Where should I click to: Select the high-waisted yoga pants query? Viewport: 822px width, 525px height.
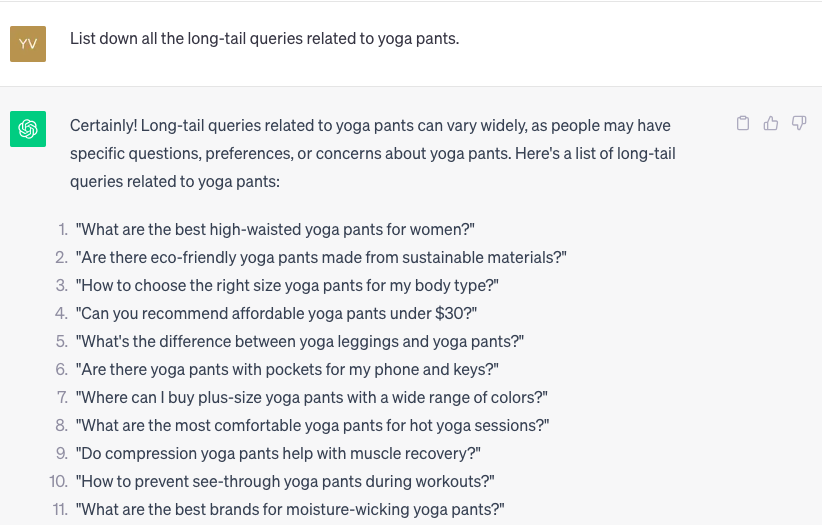tap(275, 230)
